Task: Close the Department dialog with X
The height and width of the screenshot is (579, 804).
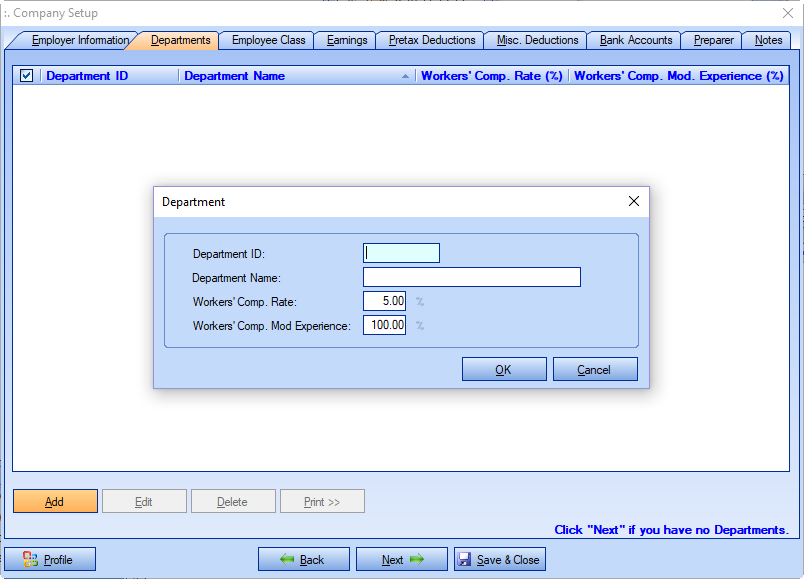Action: 633,201
